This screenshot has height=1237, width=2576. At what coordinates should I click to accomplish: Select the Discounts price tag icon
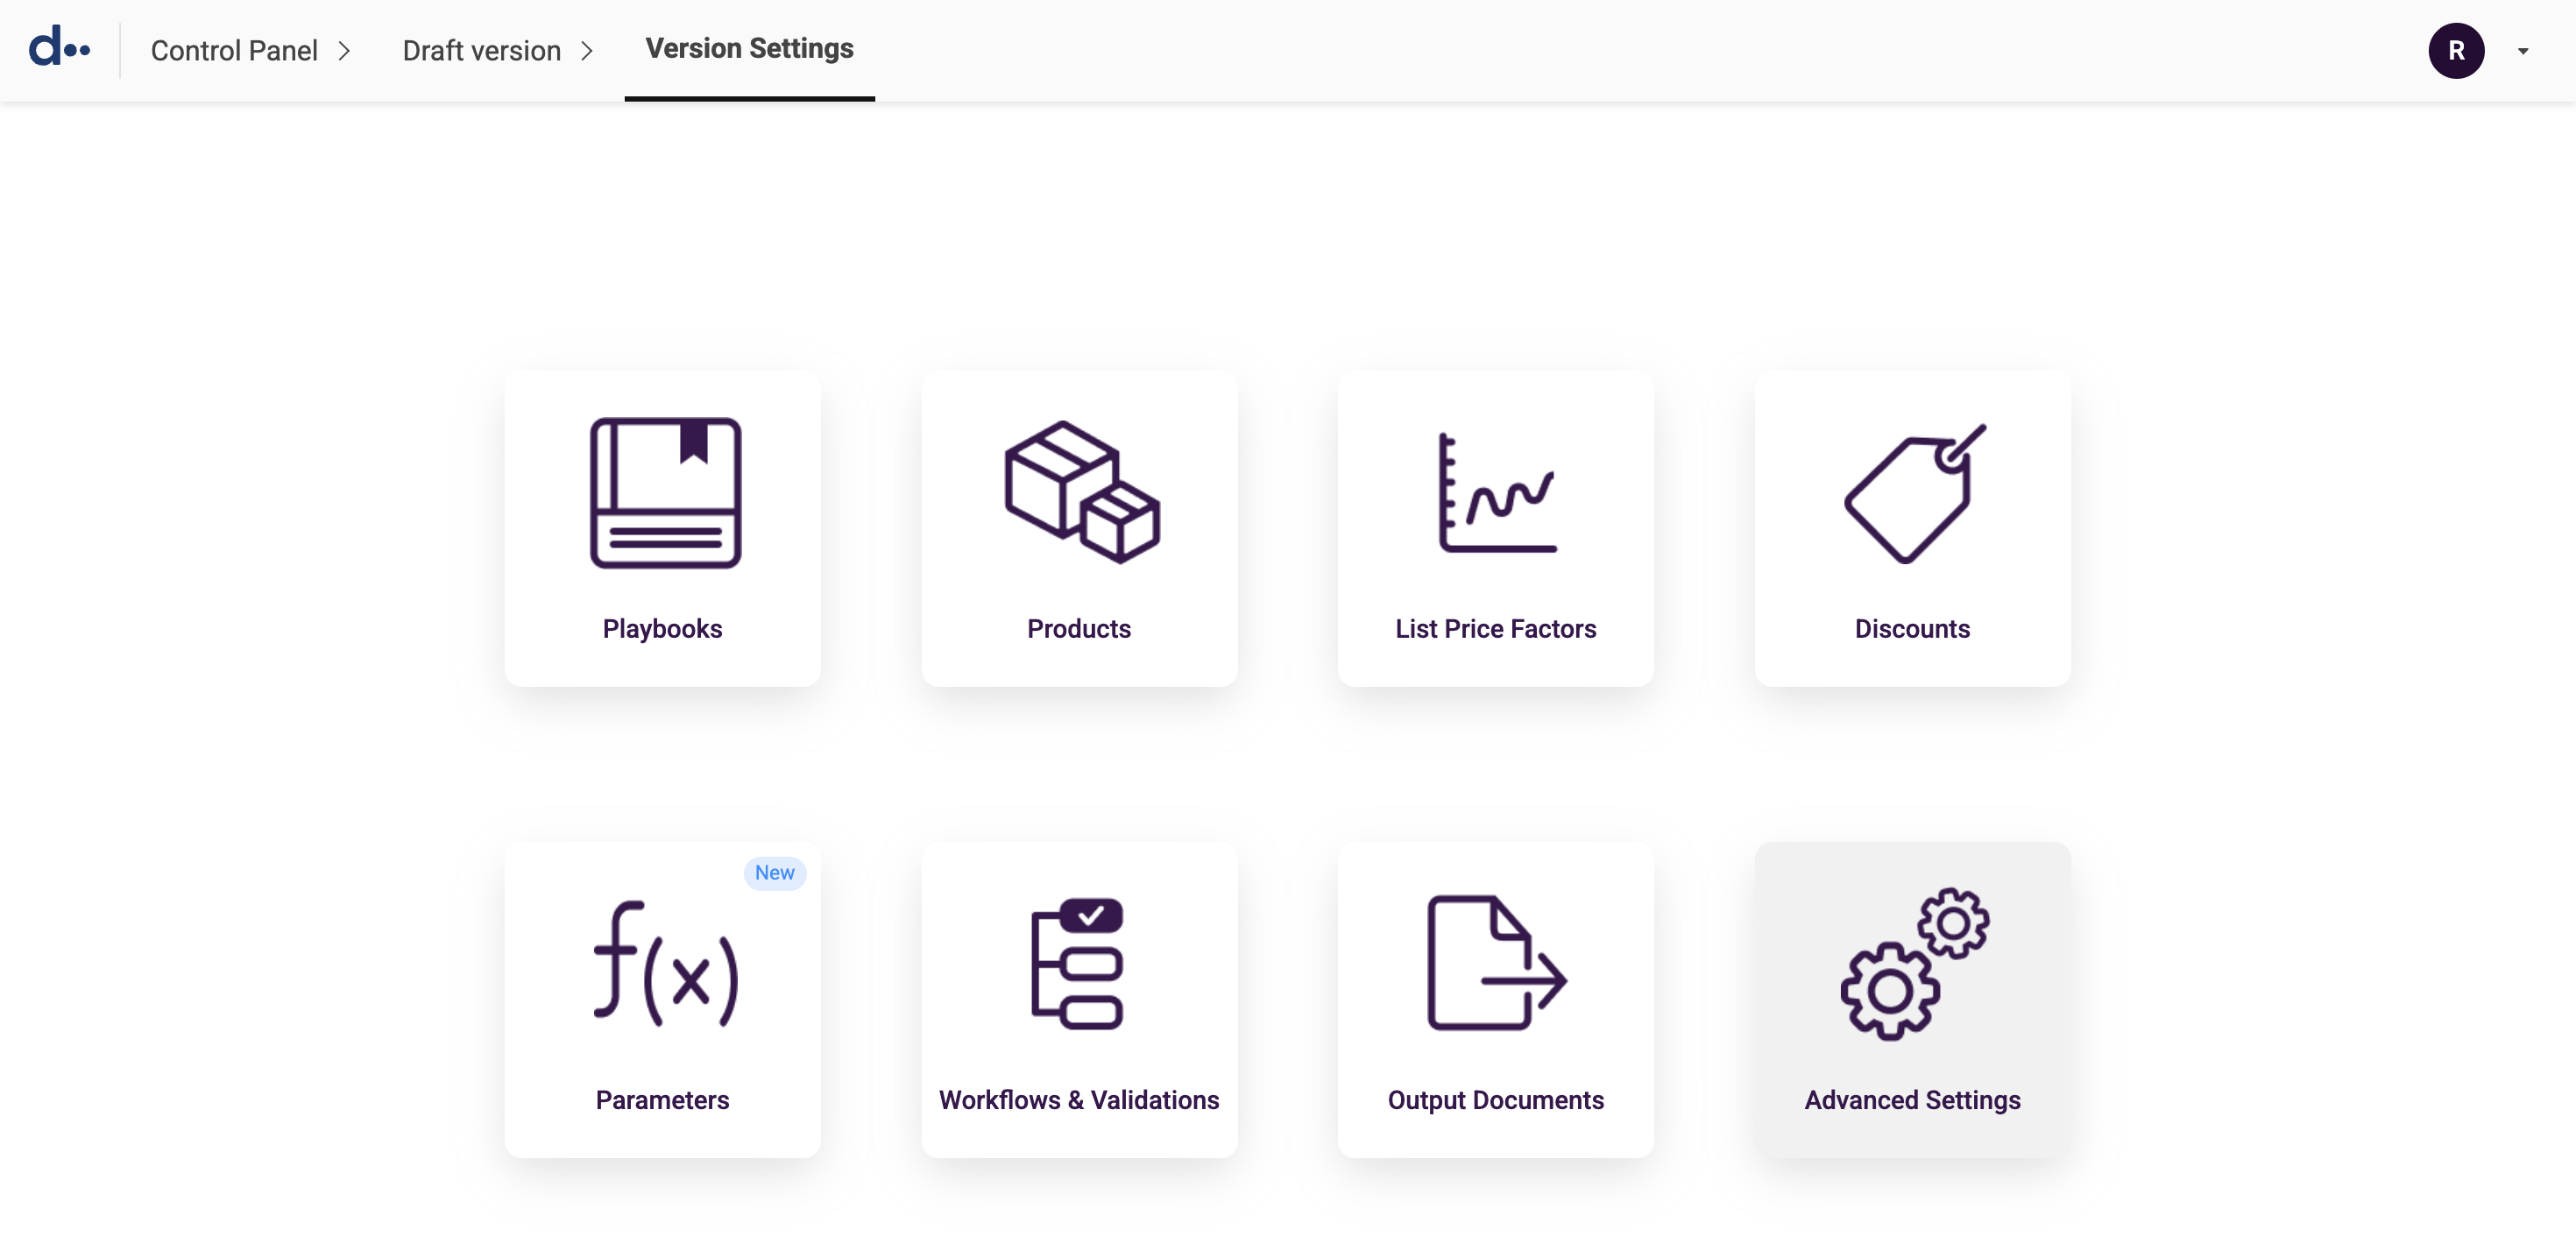[x=1914, y=493]
